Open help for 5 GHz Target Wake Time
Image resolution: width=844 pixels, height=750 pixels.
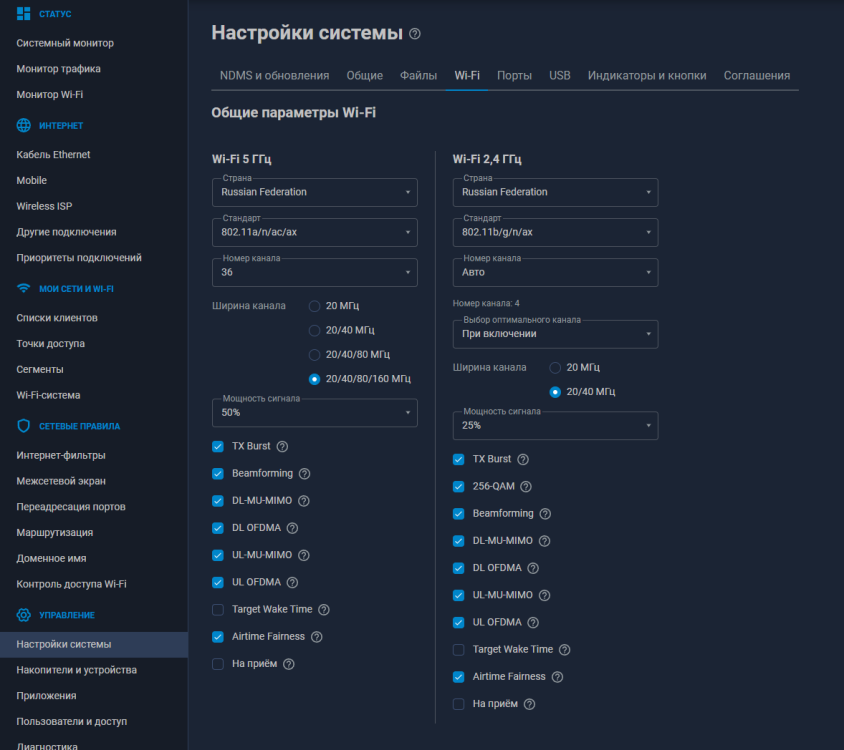[x=323, y=609]
